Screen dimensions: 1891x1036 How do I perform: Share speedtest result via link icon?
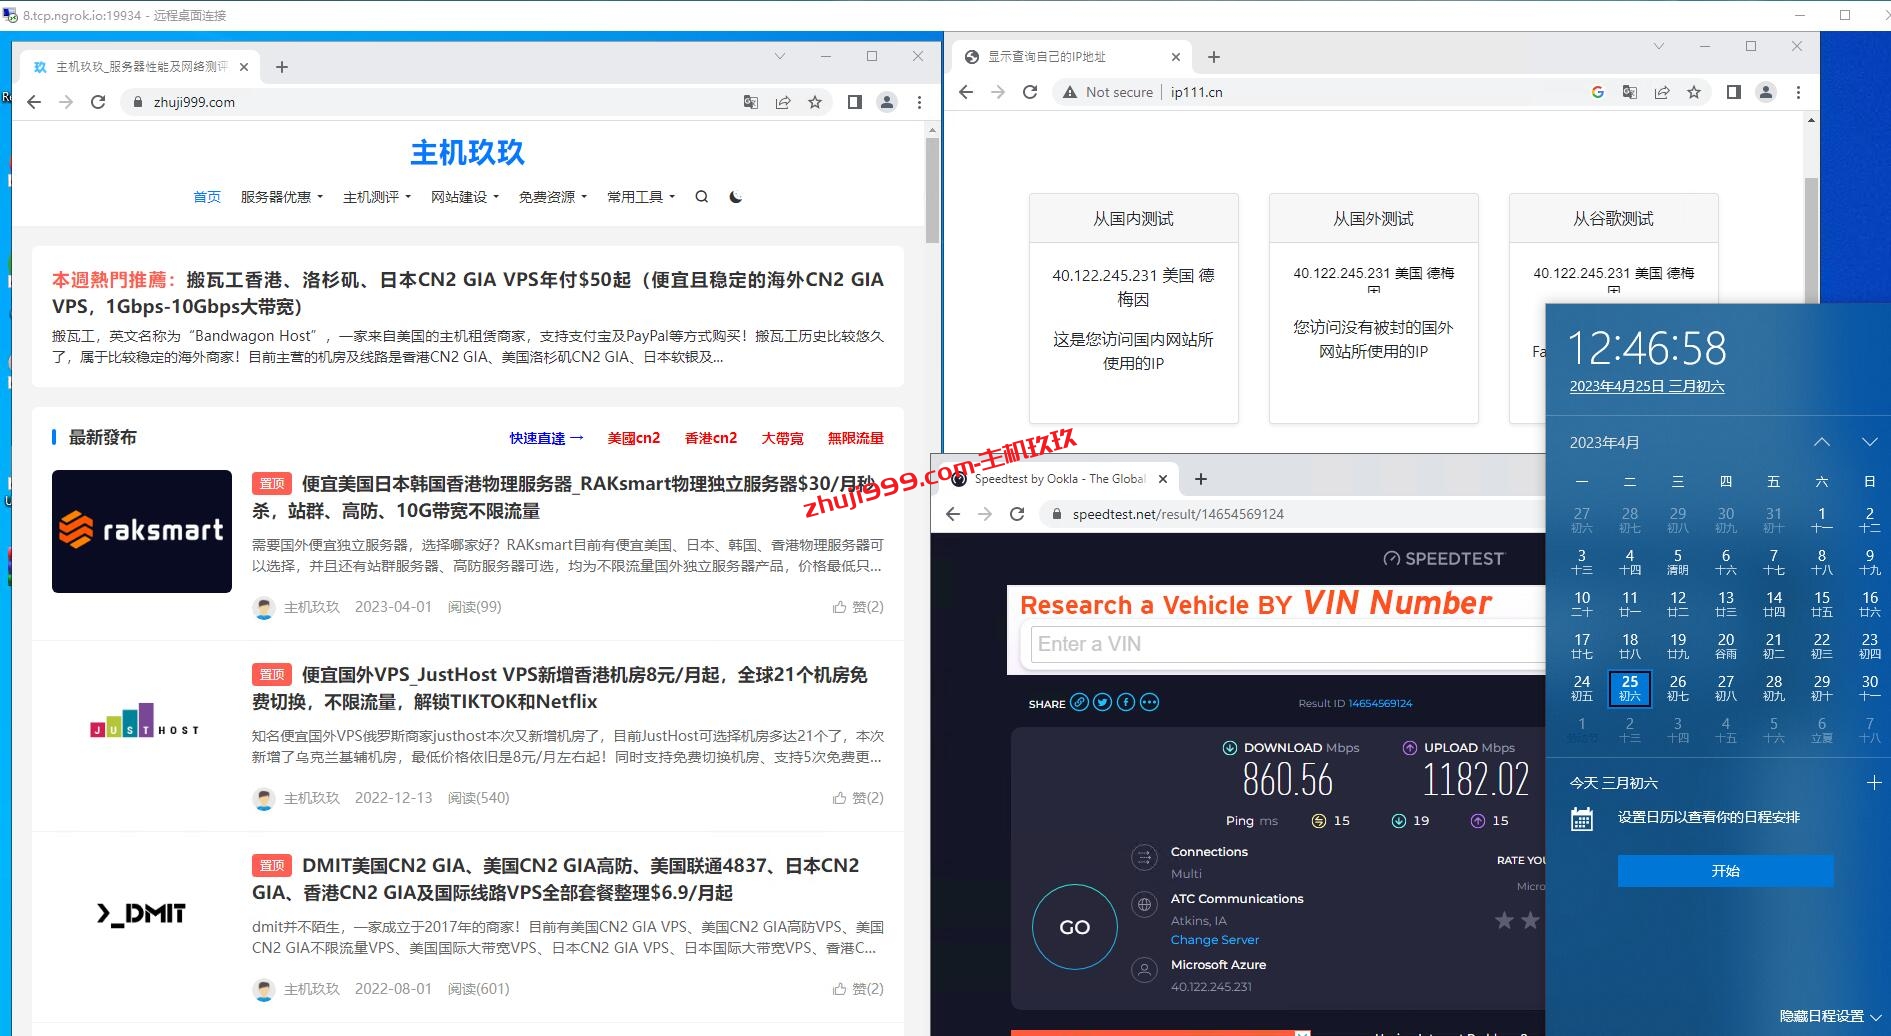point(1079,702)
